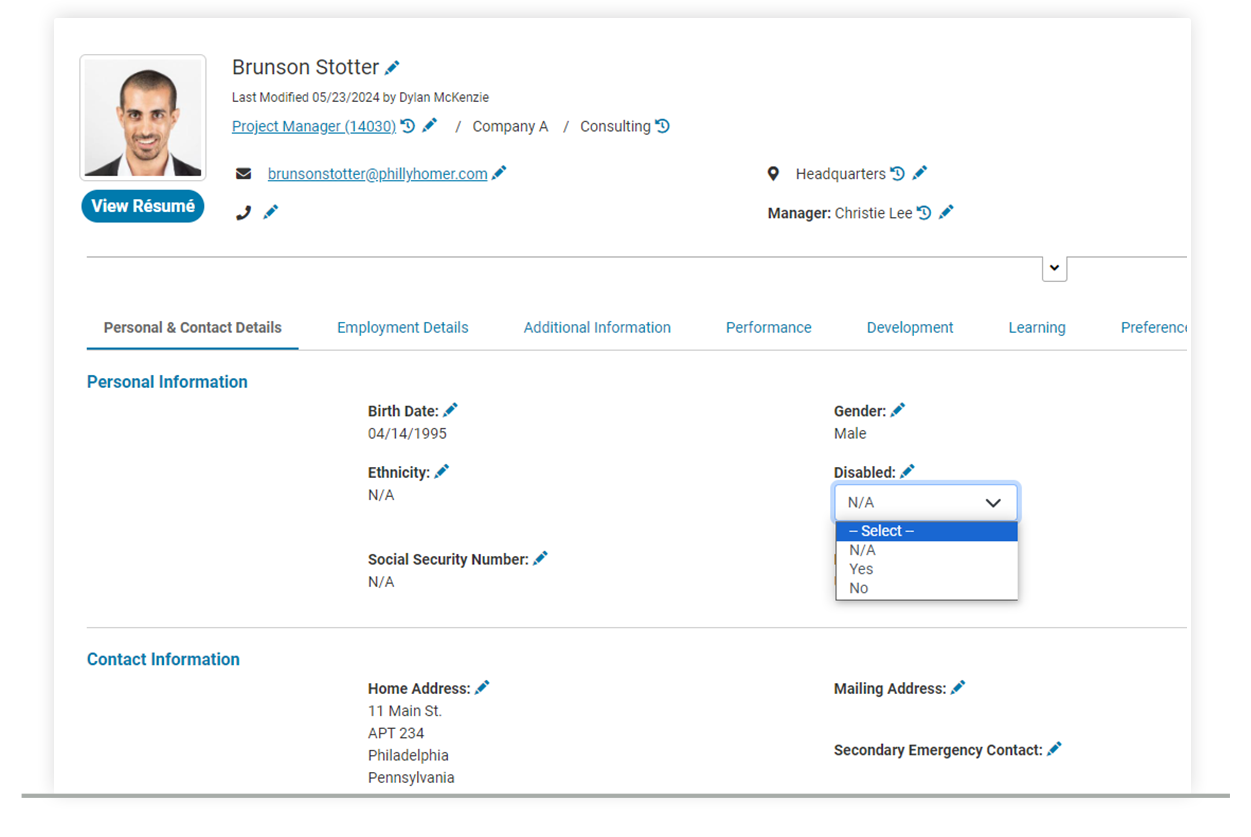Edit the Birth Date field

tap(450, 410)
